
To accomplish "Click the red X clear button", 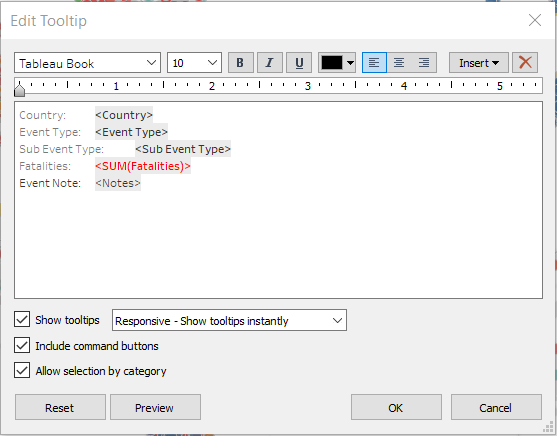I will (x=525, y=63).
